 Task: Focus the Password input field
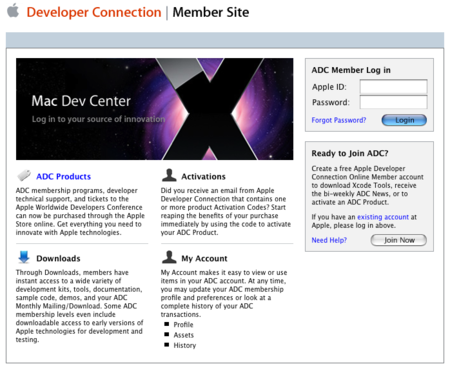tap(393, 102)
